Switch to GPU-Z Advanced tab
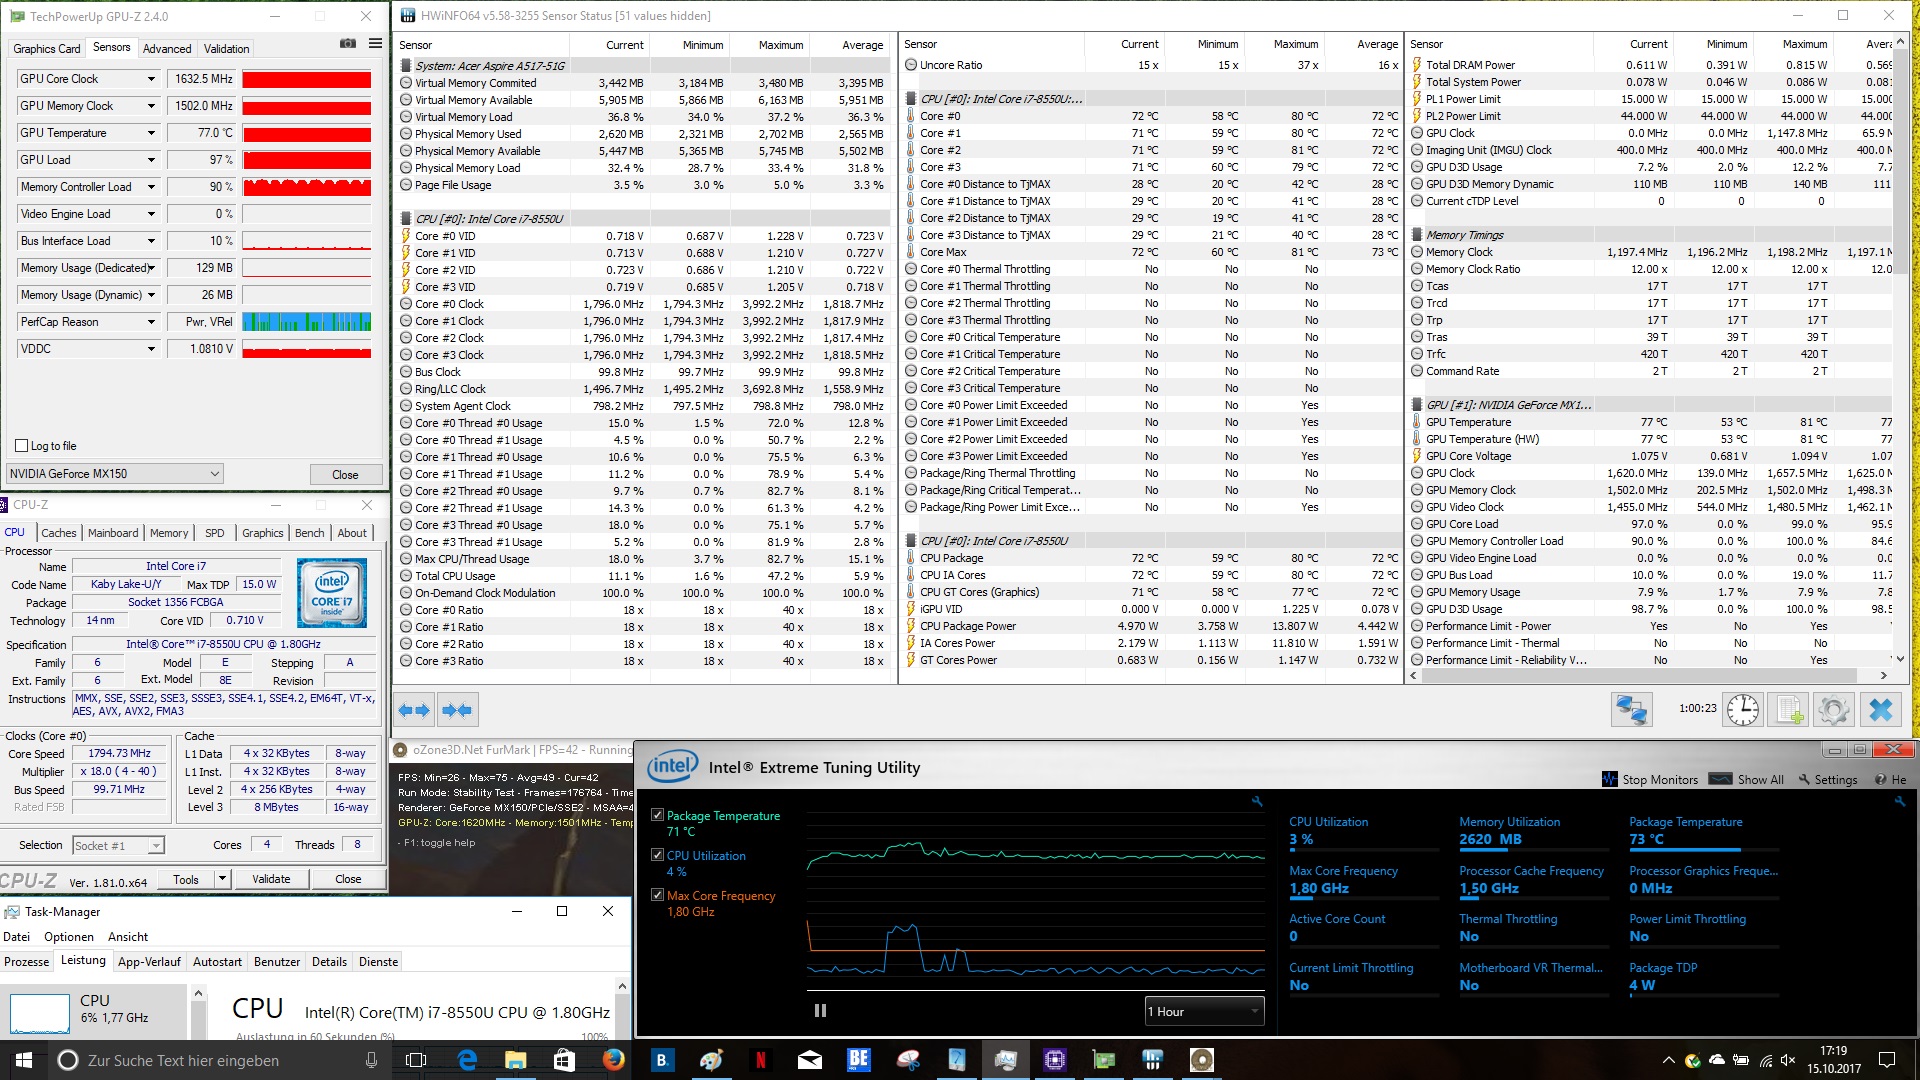The height and width of the screenshot is (1080, 1920). [x=166, y=48]
